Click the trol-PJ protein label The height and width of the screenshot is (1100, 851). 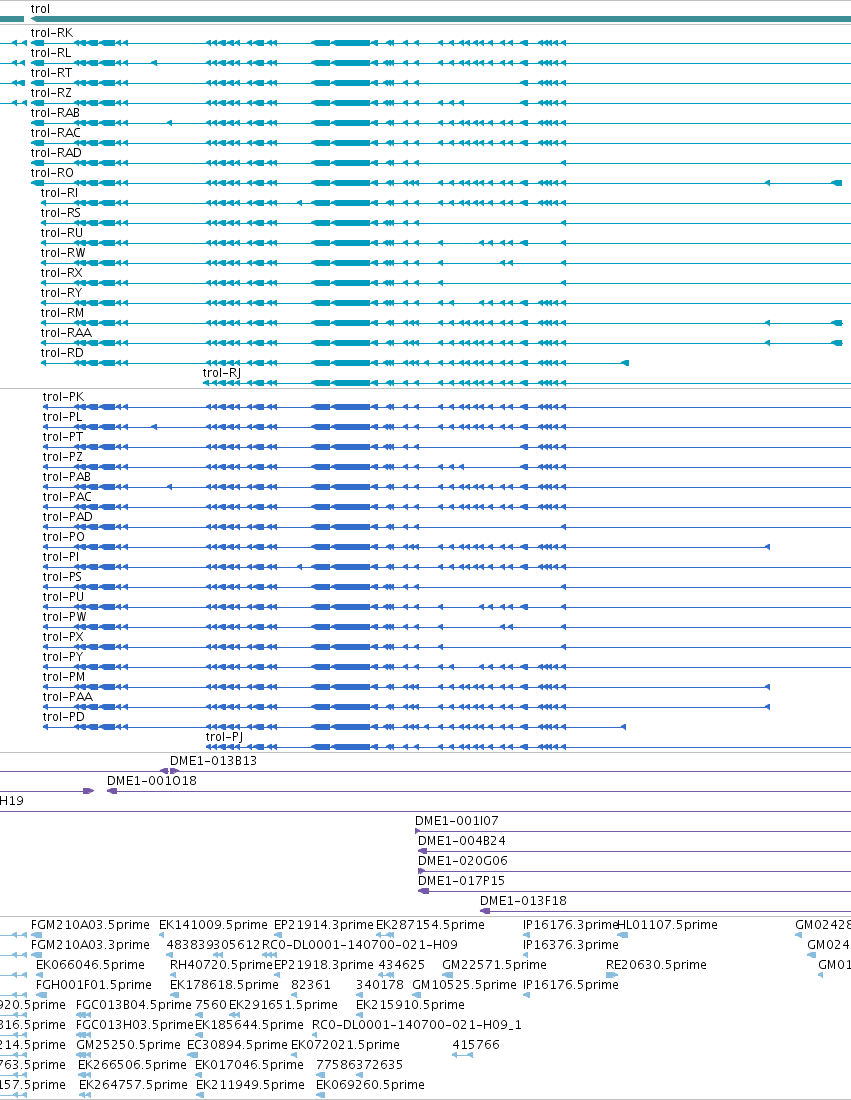click(225, 737)
